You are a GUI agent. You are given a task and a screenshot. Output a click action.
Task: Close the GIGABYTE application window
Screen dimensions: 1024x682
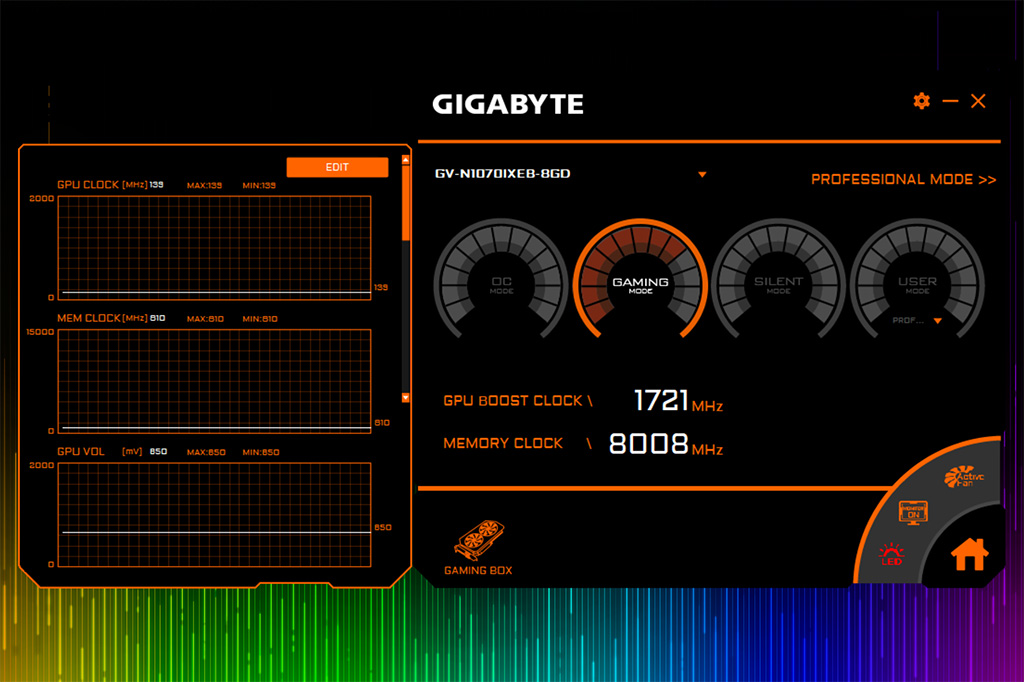tap(978, 101)
